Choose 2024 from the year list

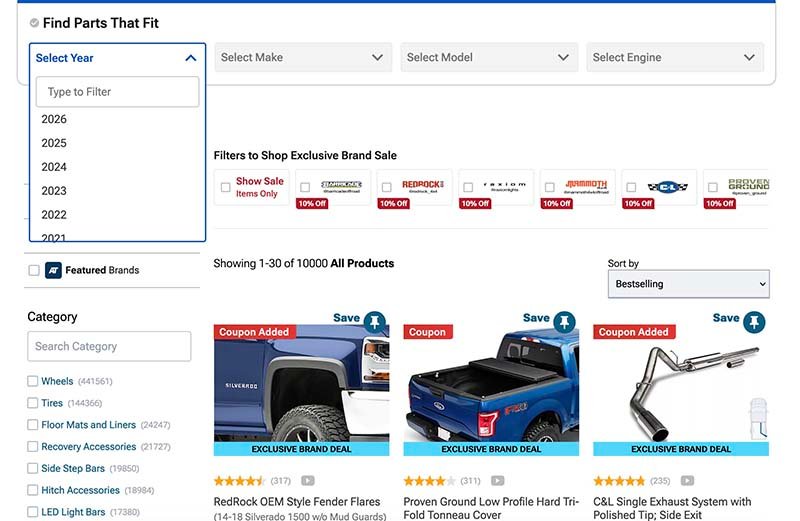click(54, 167)
